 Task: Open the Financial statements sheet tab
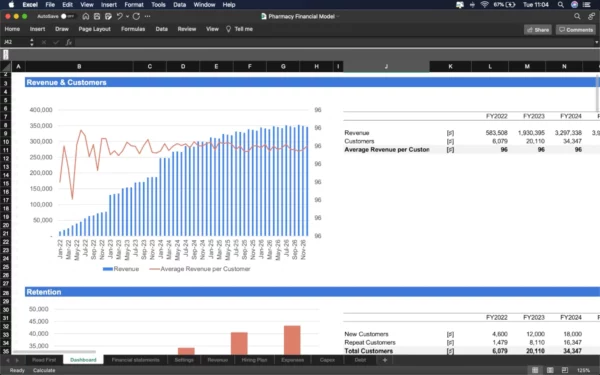click(x=135, y=360)
